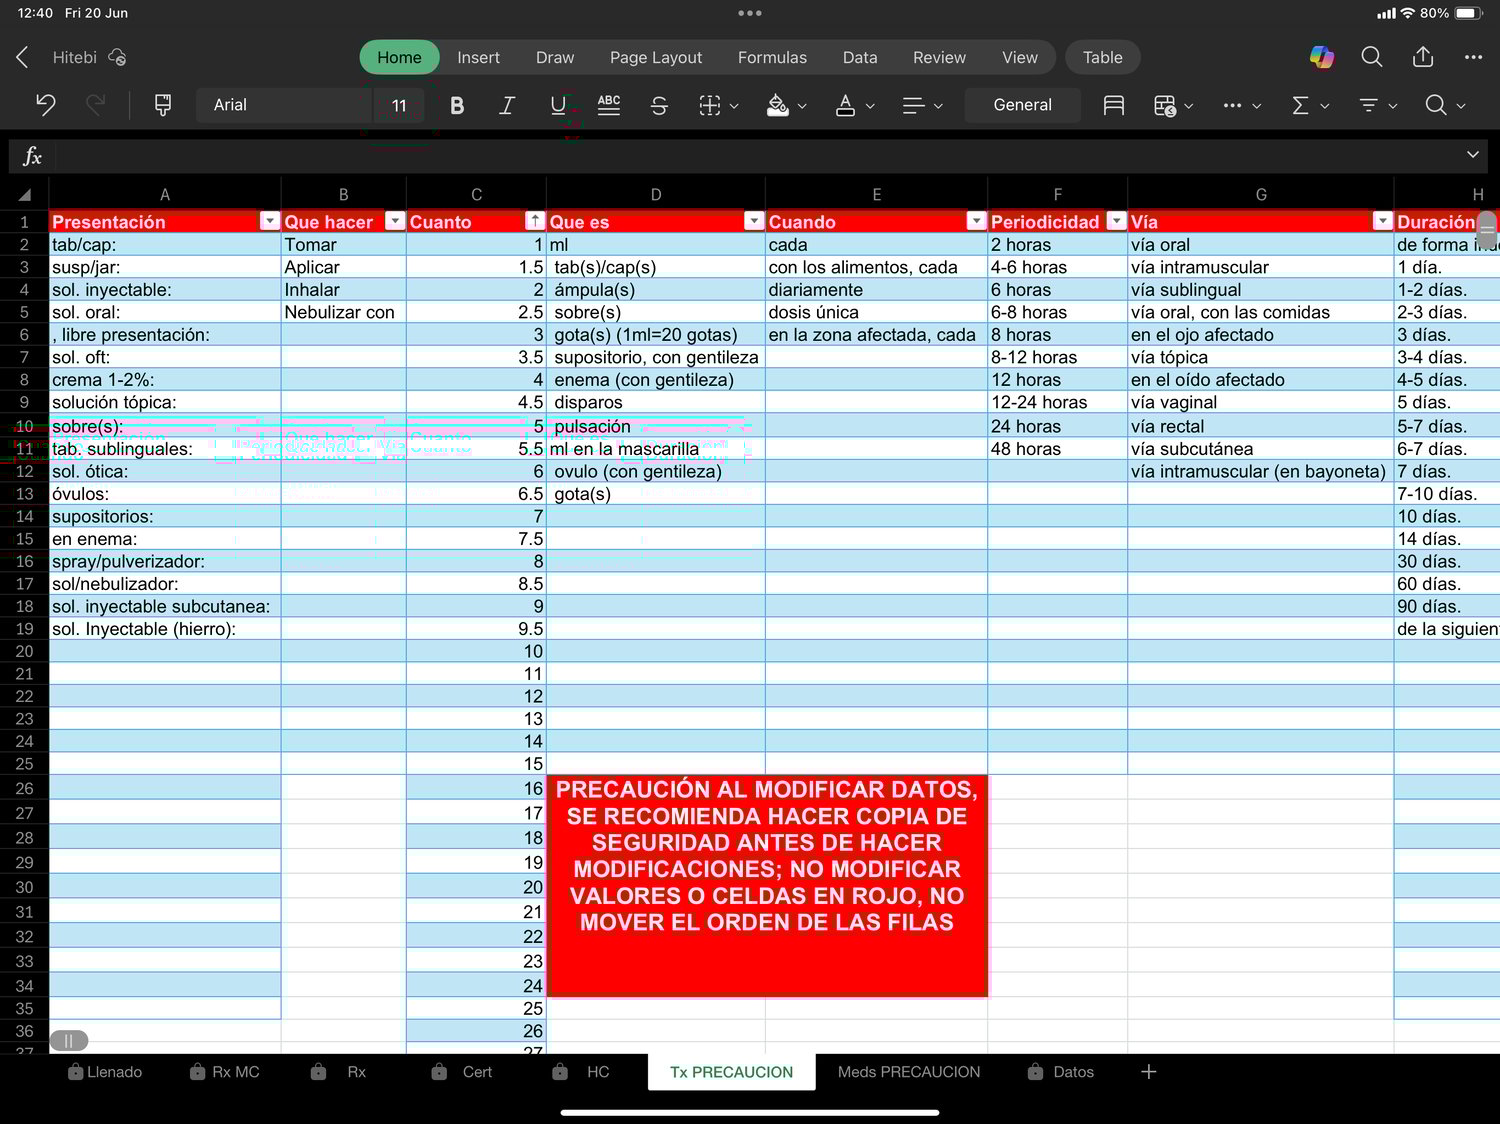Open the Vía column filter
The image size is (1500, 1124).
coord(1382,221)
